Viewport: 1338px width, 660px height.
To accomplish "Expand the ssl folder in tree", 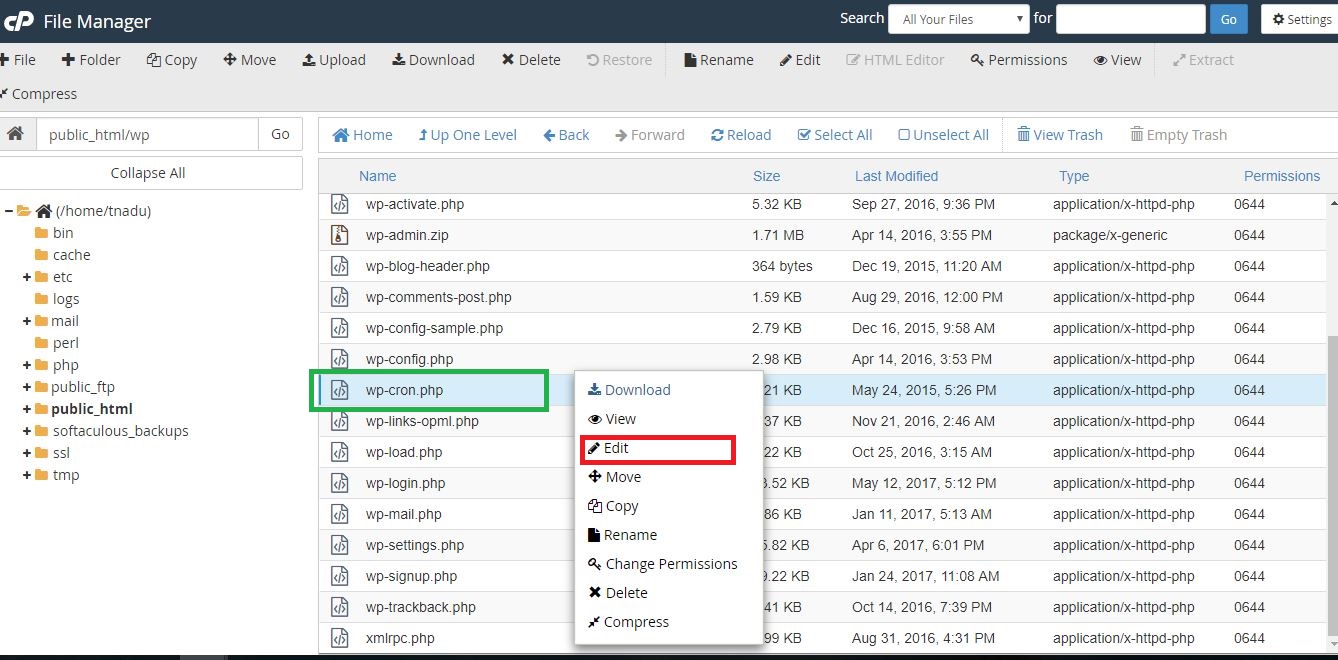I will coord(27,453).
